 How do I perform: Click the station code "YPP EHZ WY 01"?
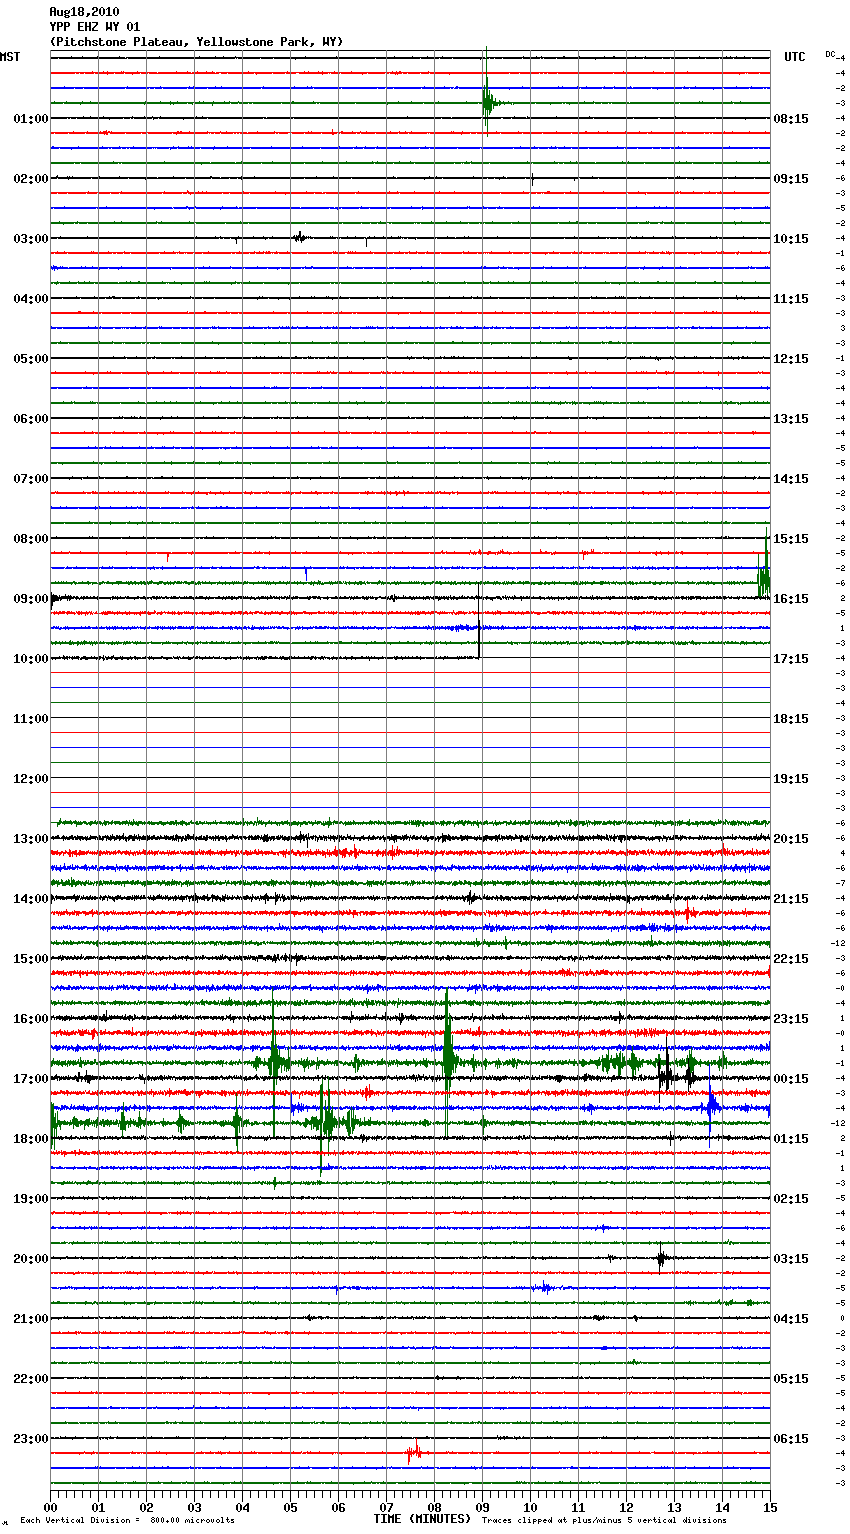click(95, 27)
